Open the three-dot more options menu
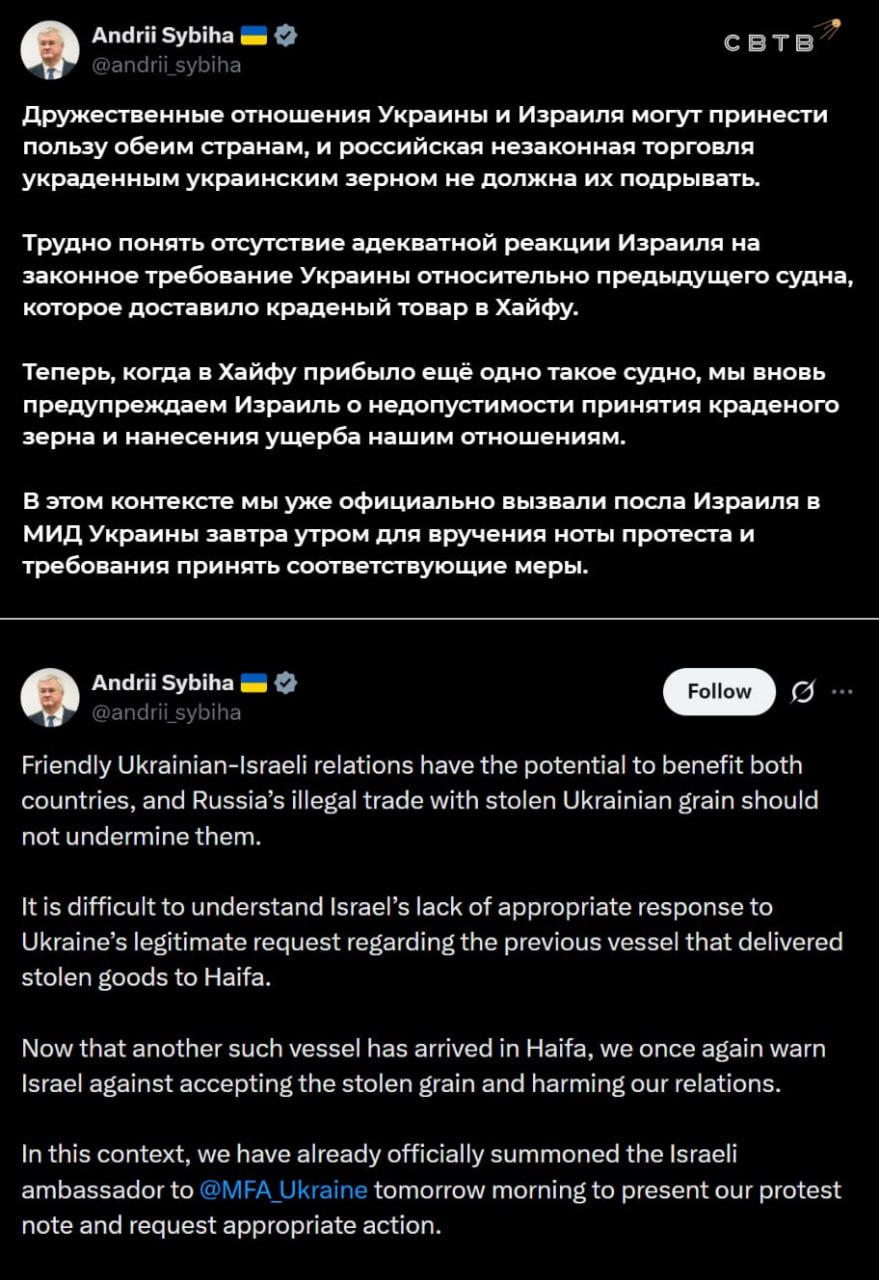 [x=842, y=691]
